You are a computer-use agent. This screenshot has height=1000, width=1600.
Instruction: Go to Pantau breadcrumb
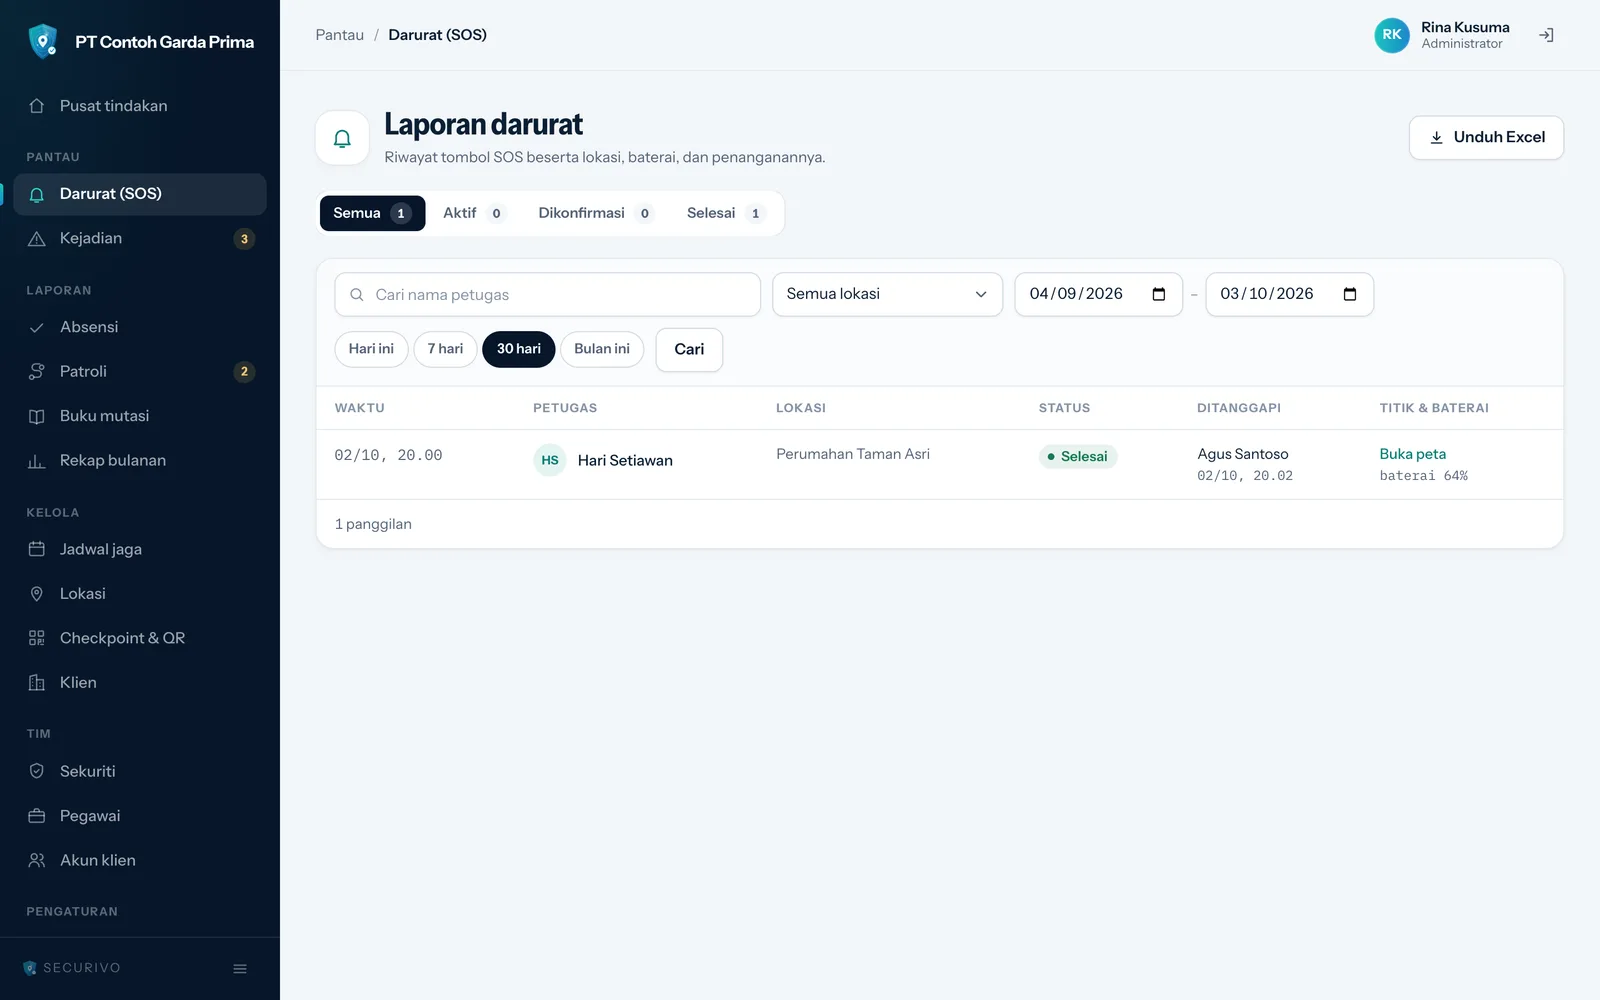coord(340,35)
